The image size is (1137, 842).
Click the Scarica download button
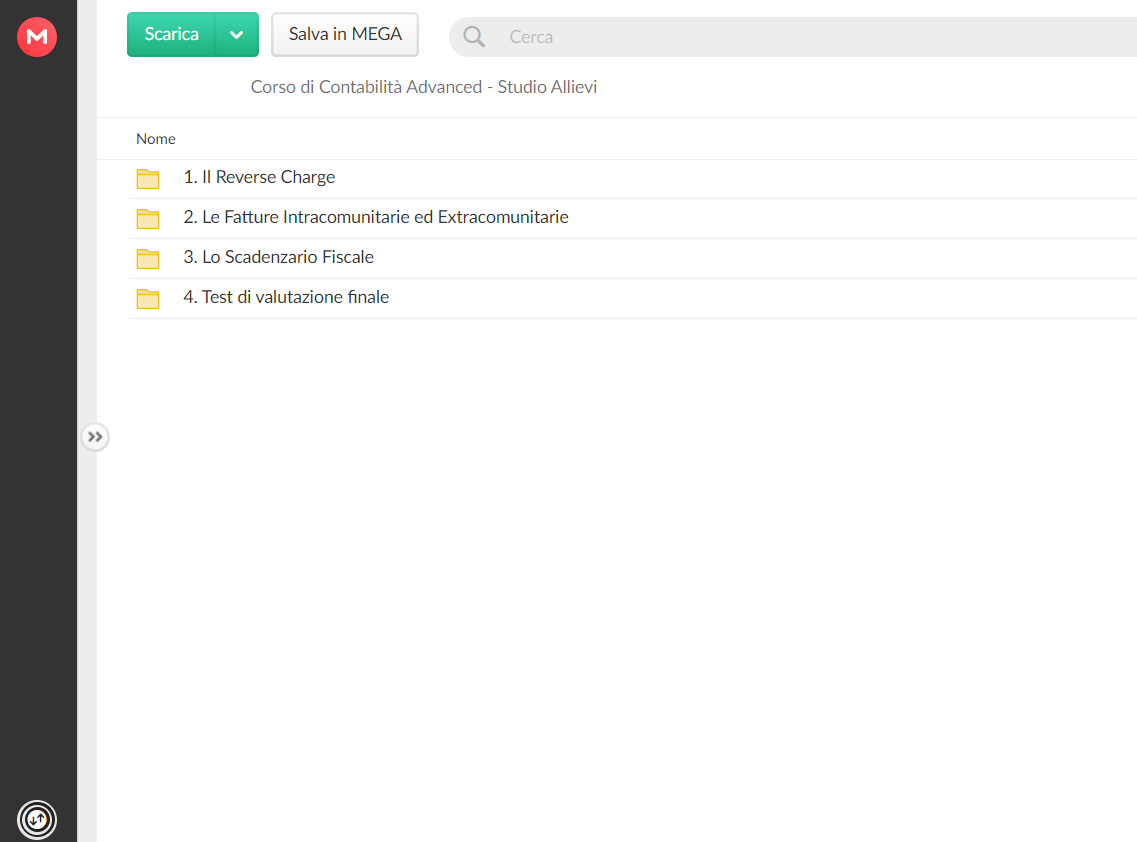[171, 34]
